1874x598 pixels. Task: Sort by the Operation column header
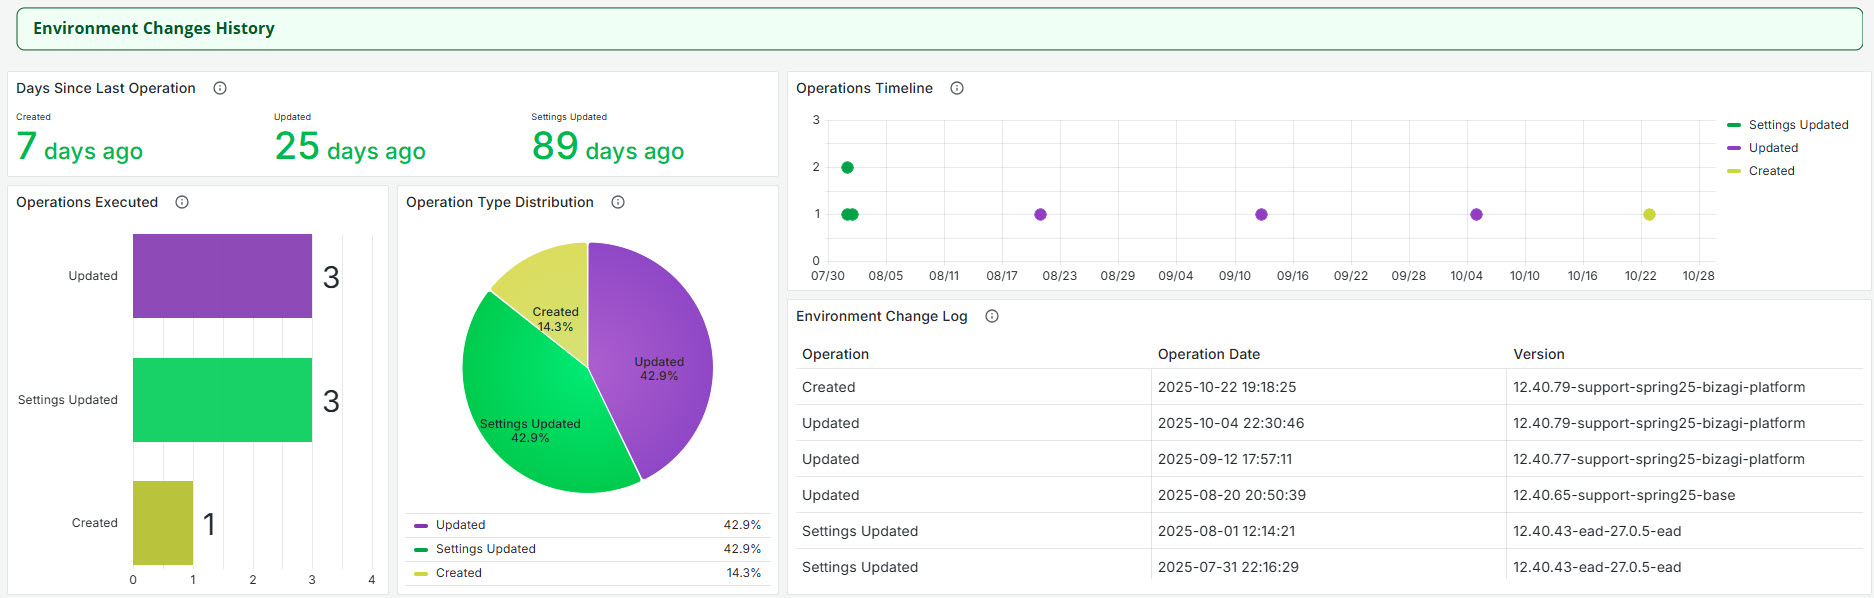point(835,354)
